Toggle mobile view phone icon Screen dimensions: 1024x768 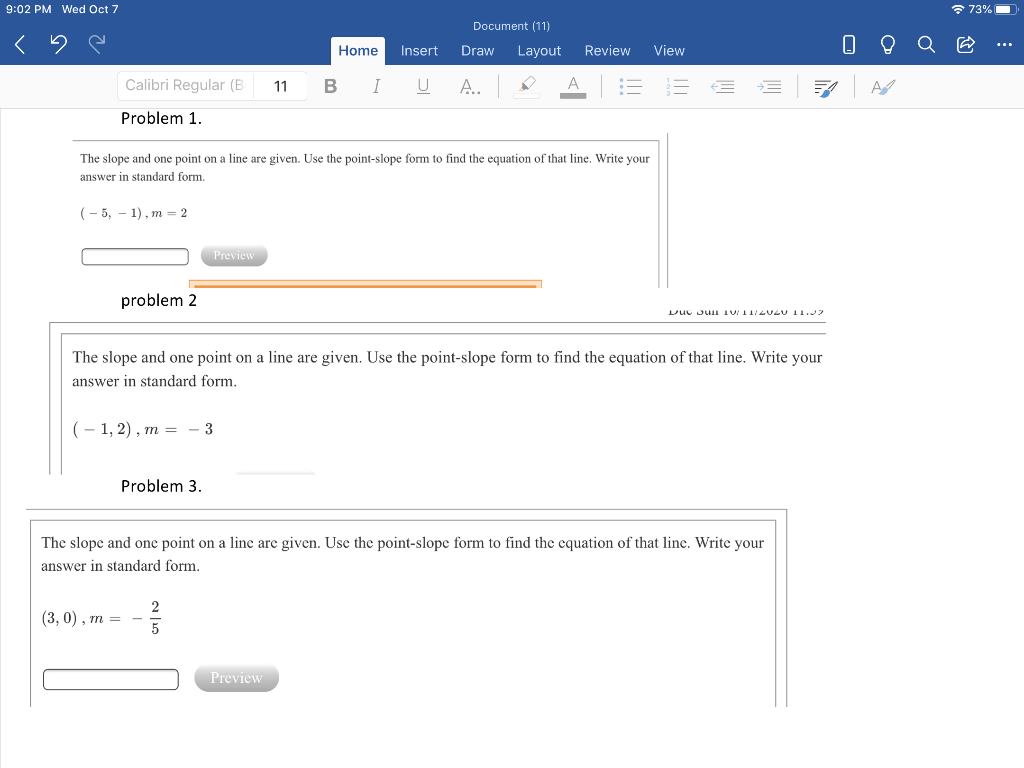click(x=848, y=44)
